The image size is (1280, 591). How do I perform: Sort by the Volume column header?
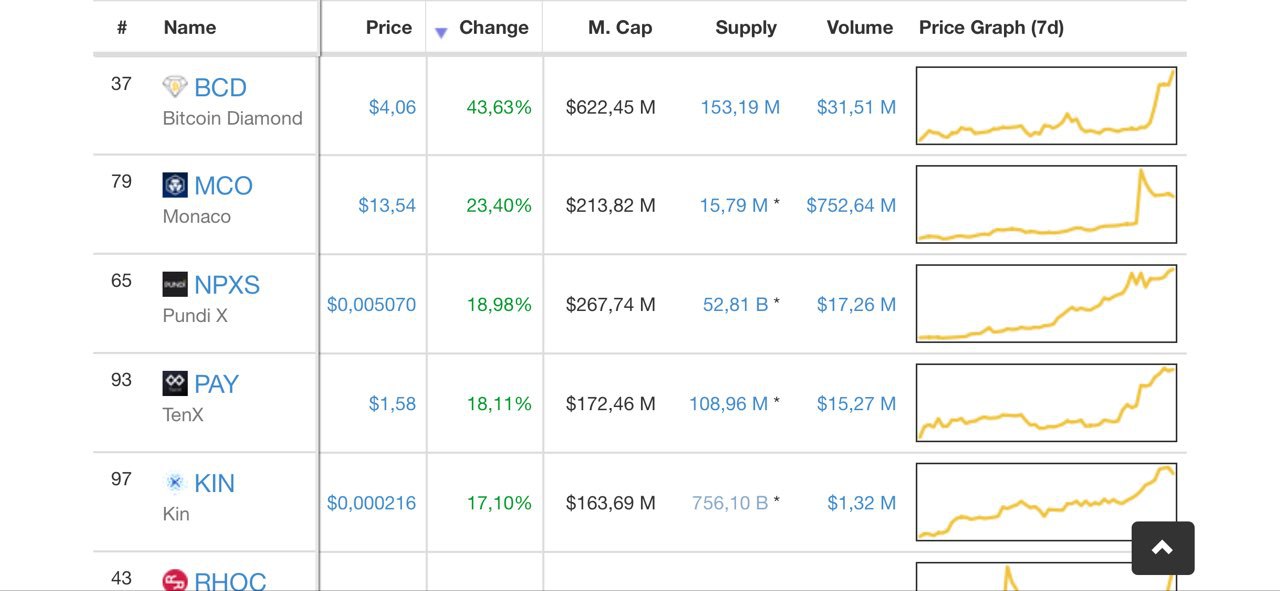point(860,28)
